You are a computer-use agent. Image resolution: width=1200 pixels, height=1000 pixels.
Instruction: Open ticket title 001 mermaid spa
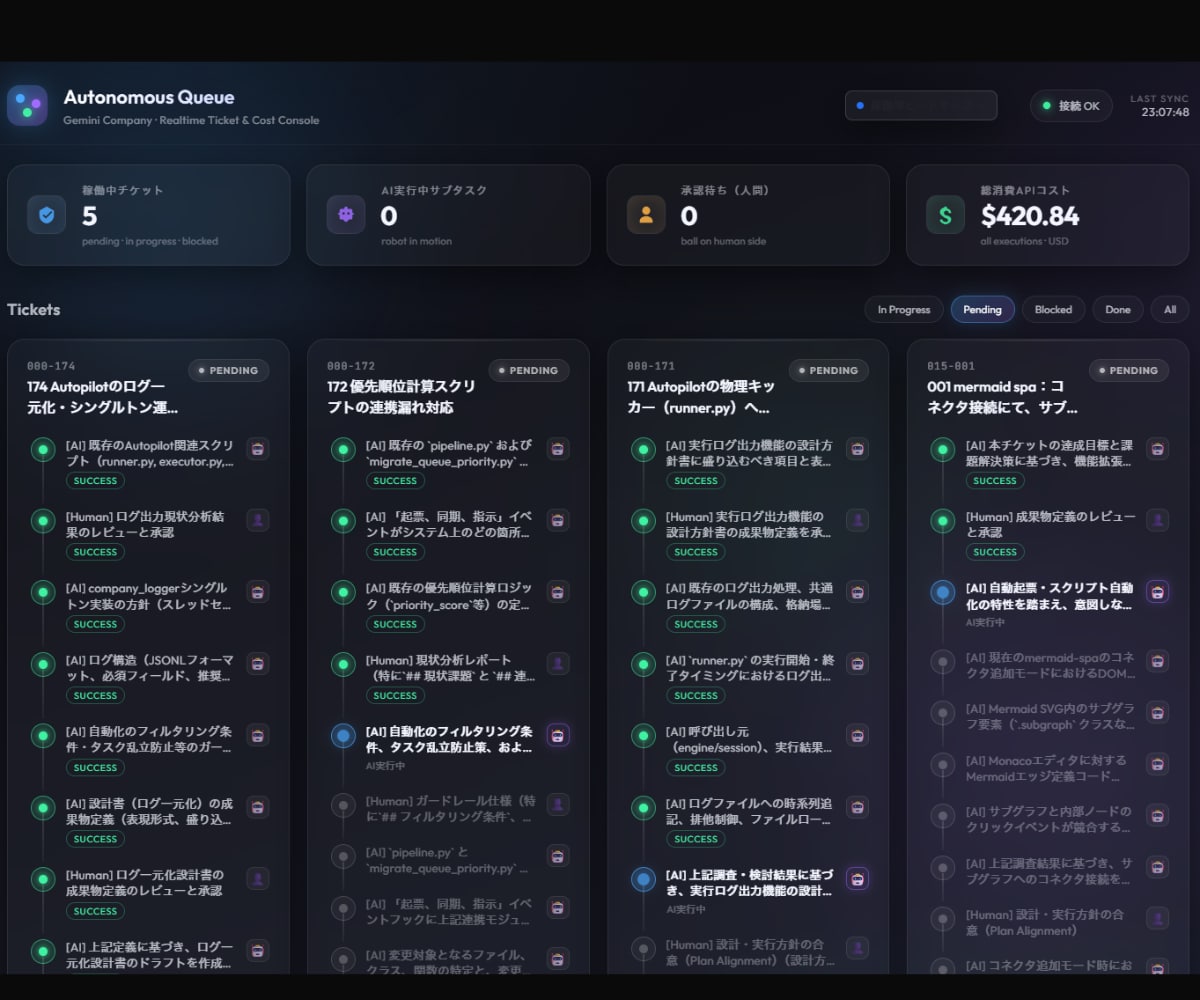(1002, 397)
